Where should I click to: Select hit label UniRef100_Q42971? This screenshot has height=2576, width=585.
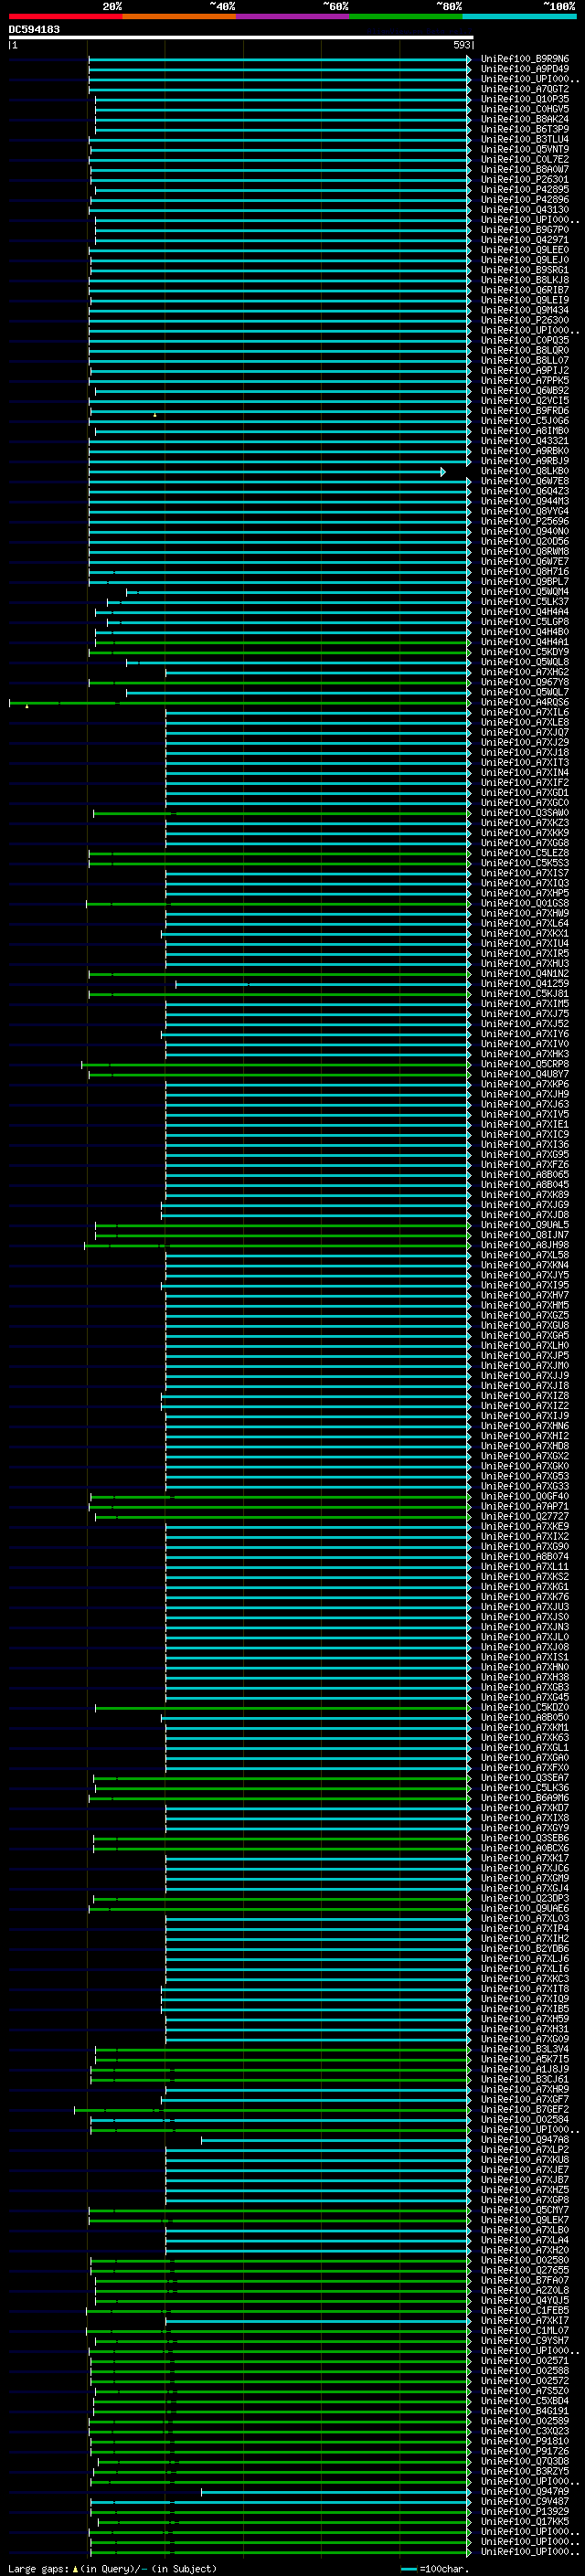pos(525,240)
